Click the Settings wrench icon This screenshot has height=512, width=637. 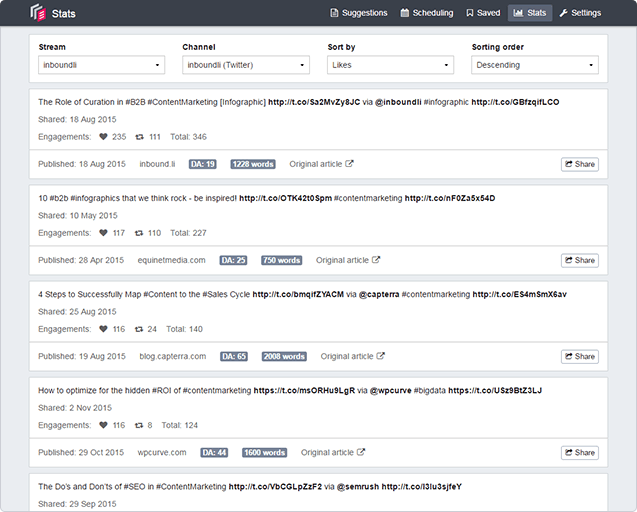pyautogui.click(x=563, y=13)
